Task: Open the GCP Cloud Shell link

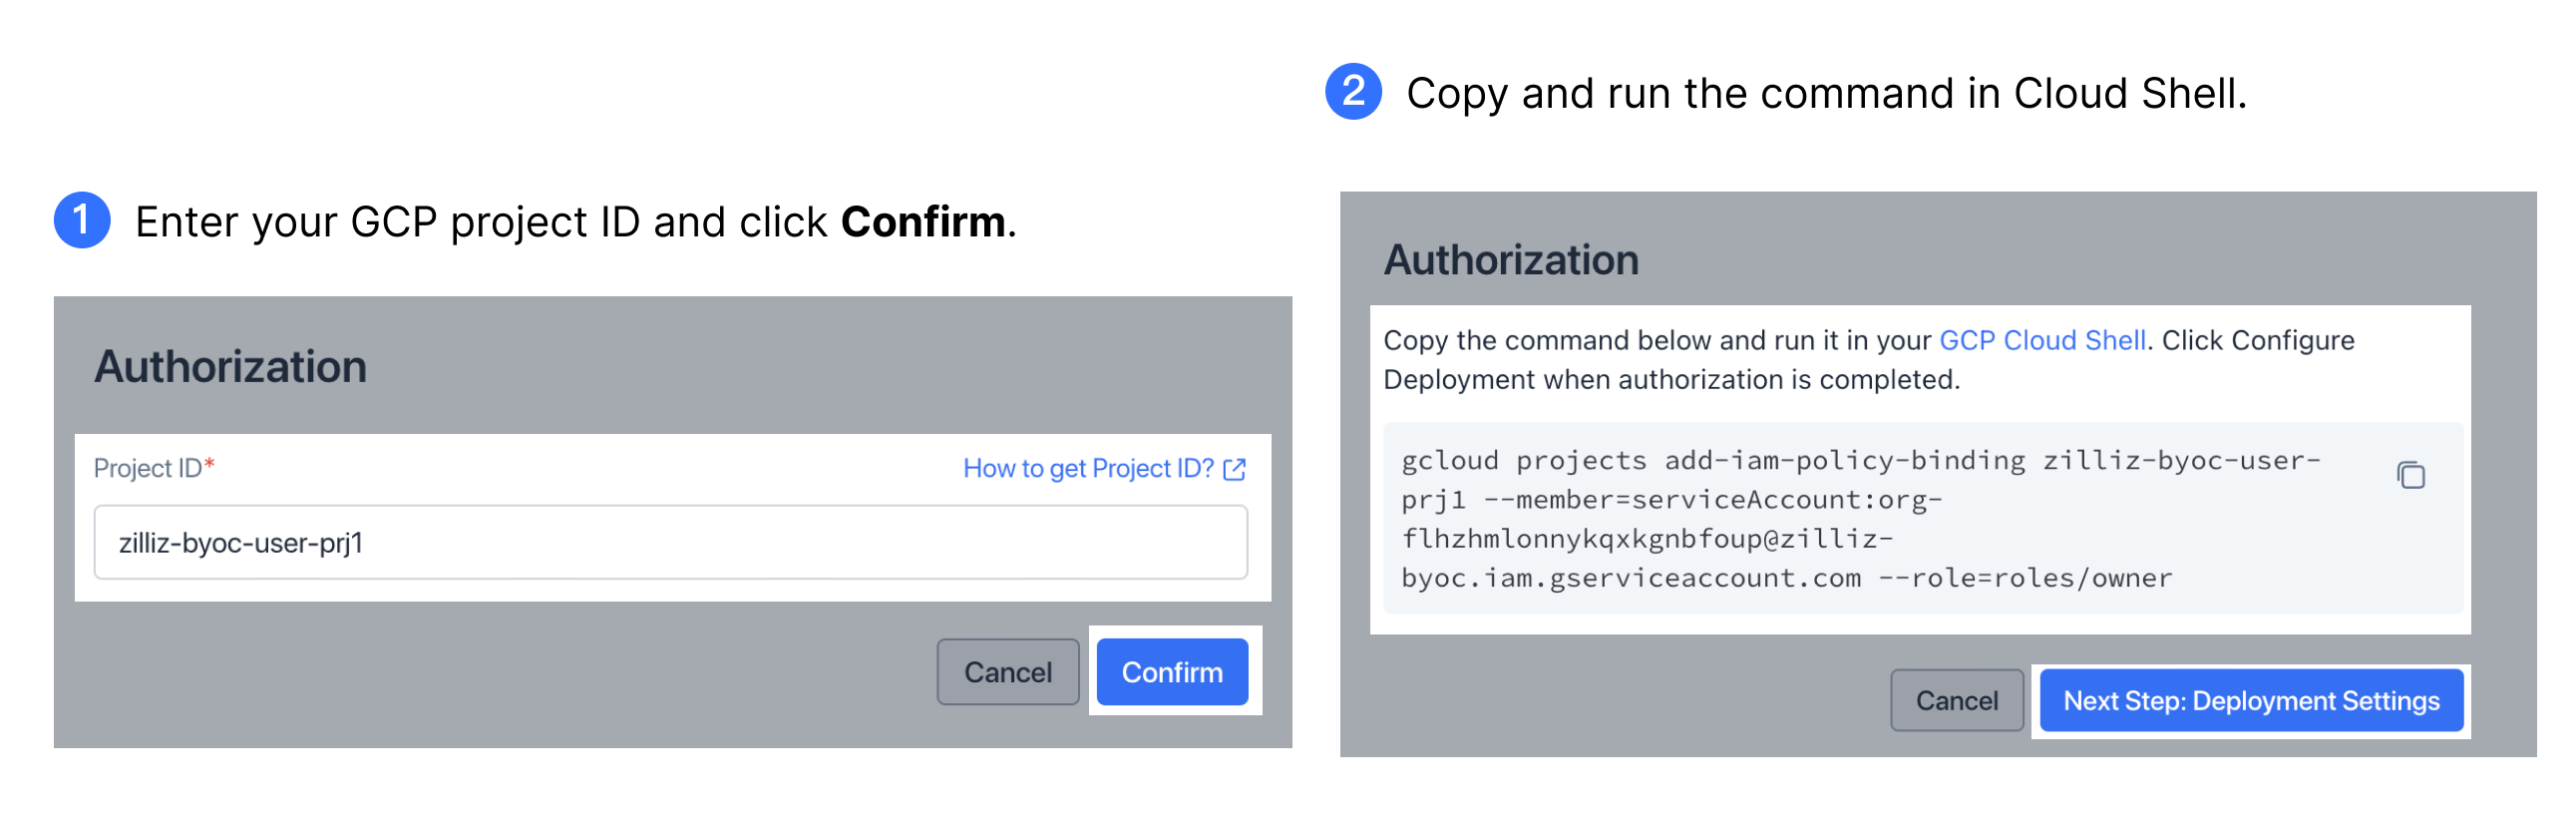Action: pos(2042,341)
